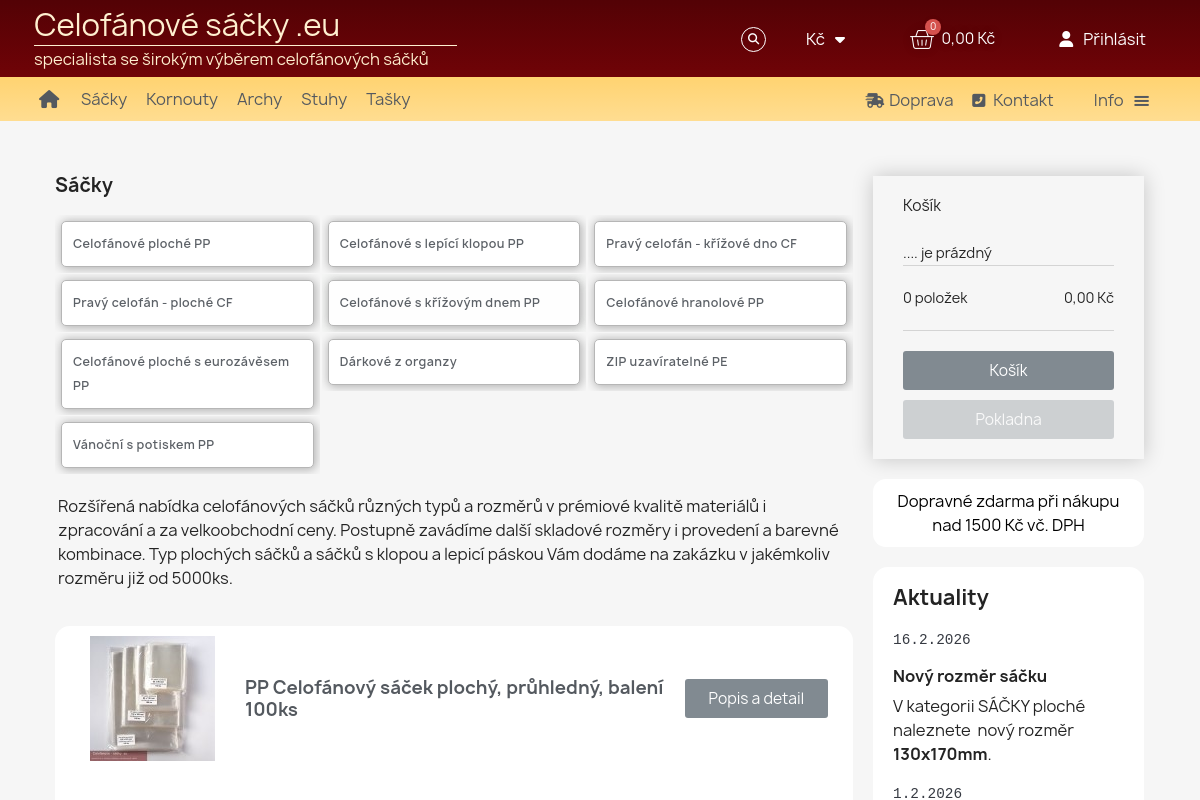Click the delivery truck icon for Doprava

[874, 100]
